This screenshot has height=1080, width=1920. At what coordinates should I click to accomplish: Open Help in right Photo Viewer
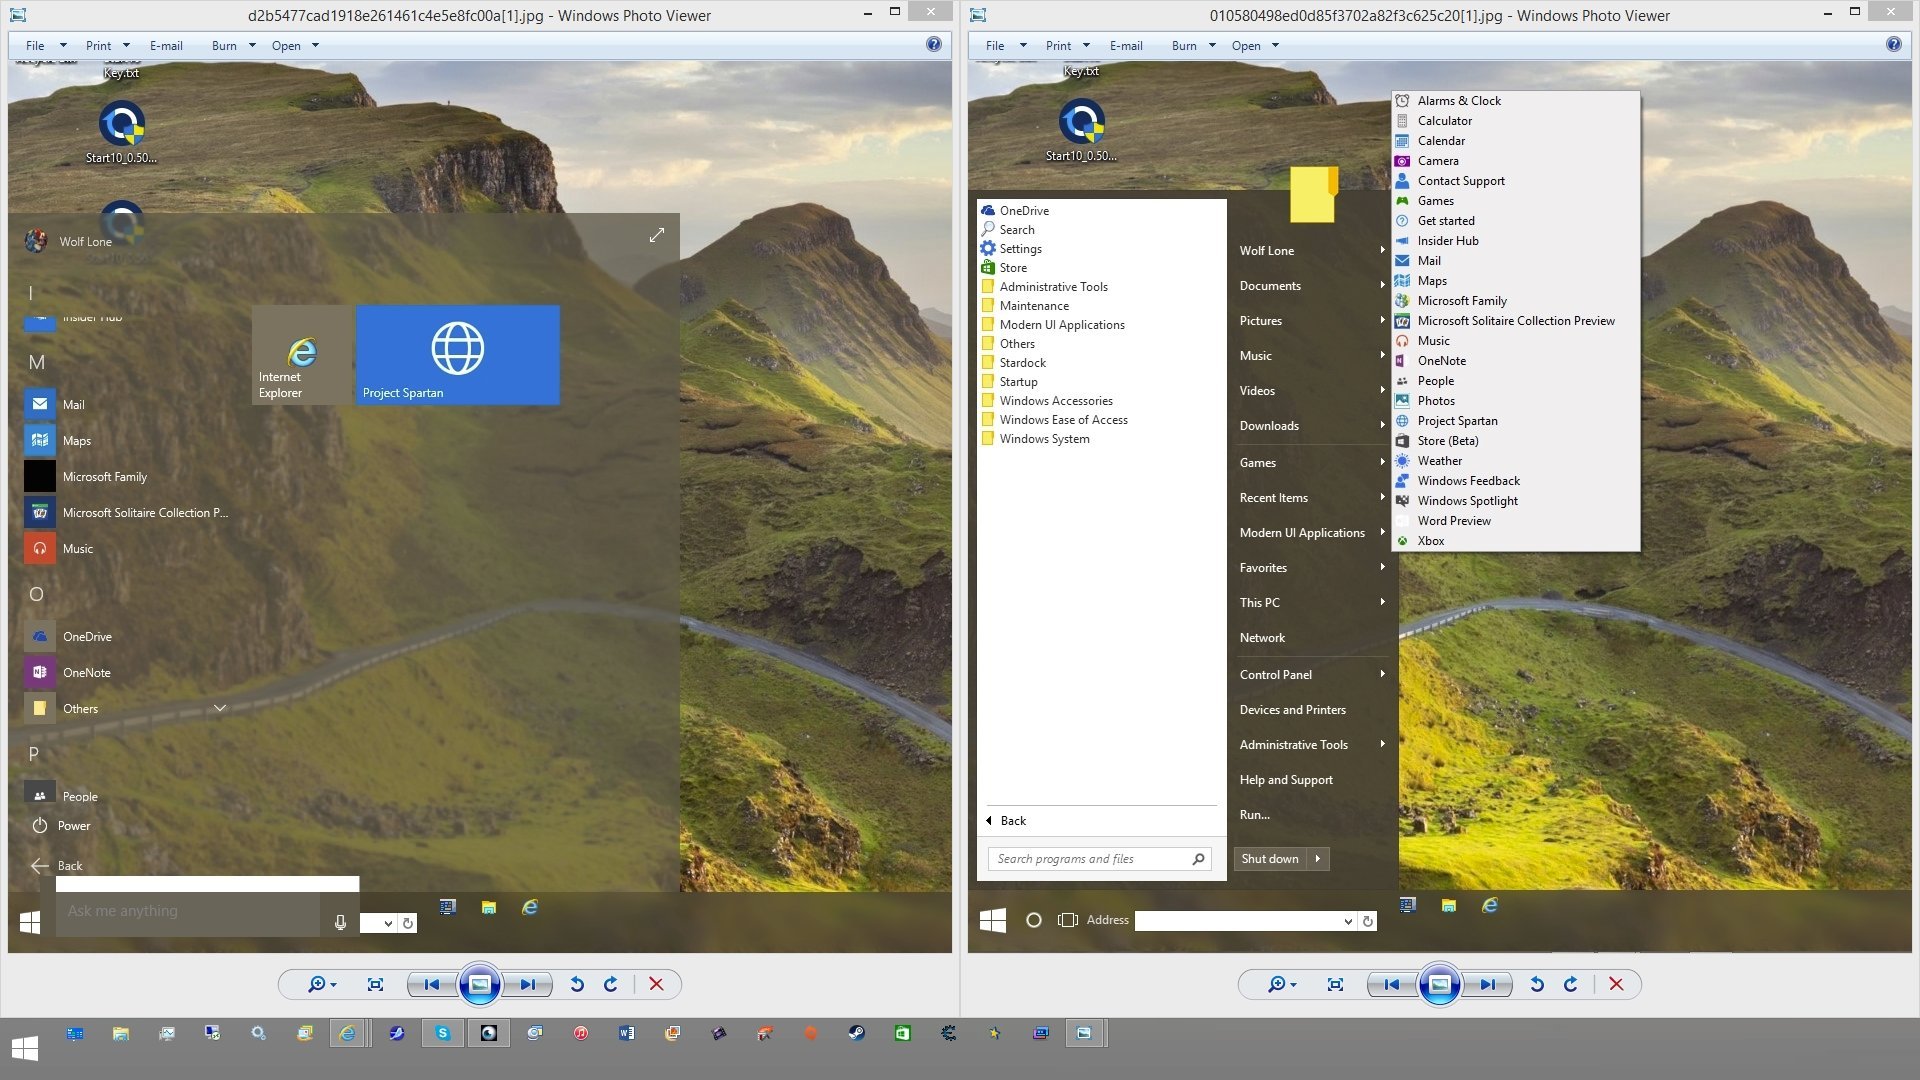[x=1894, y=44]
